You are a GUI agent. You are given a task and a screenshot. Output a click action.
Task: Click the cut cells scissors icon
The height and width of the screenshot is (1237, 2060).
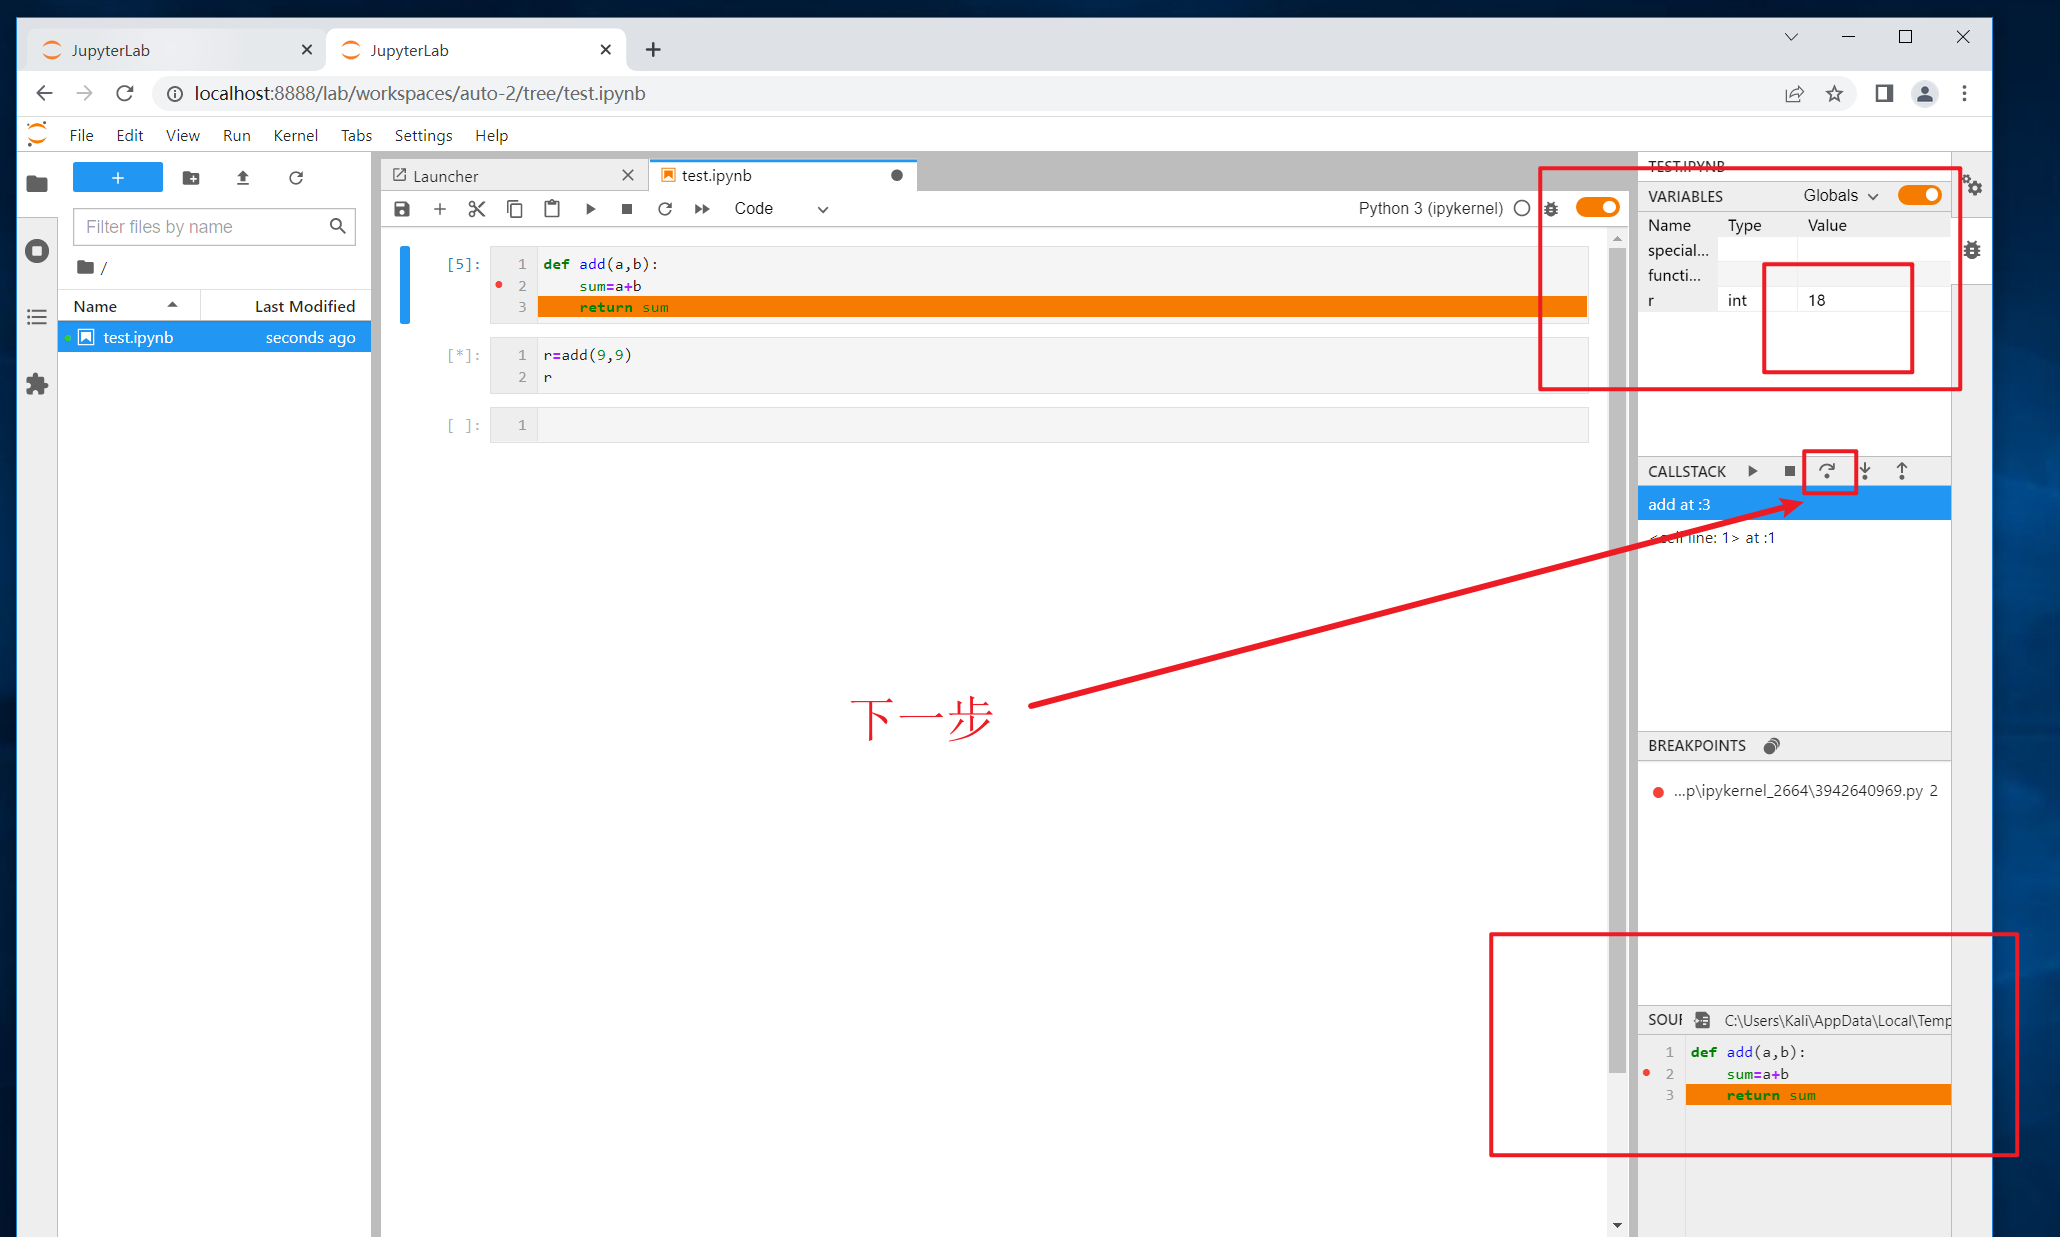477,209
